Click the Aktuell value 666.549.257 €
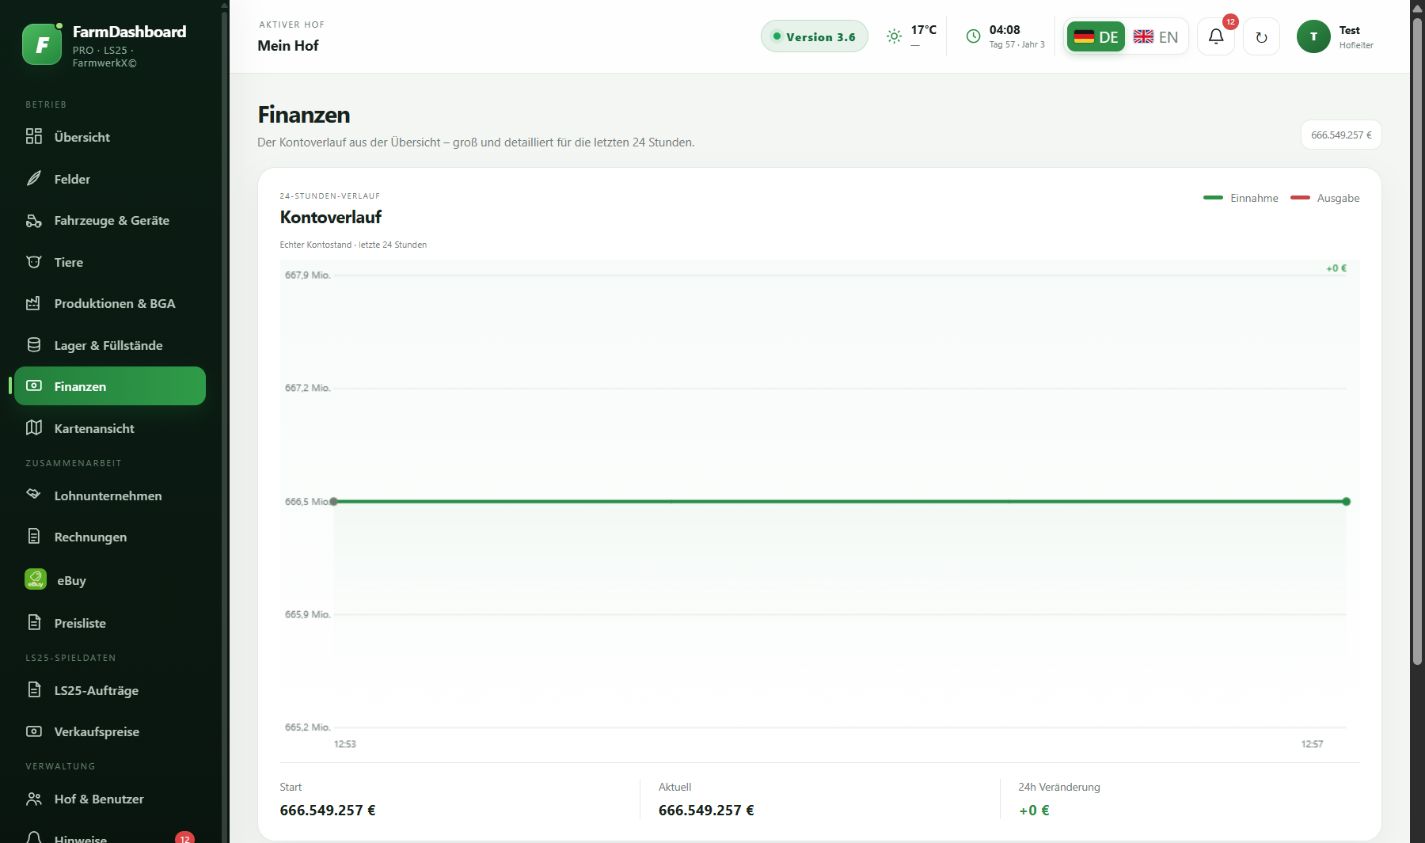Viewport: 1425px width, 843px height. click(x=706, y=810)
